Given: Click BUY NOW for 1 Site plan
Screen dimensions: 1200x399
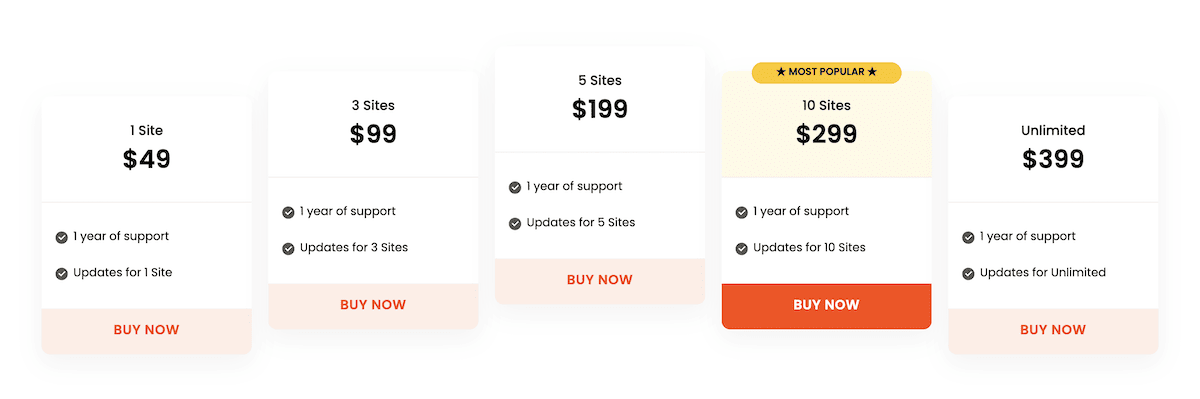Looking at the screenshot, I should (146, 330).
